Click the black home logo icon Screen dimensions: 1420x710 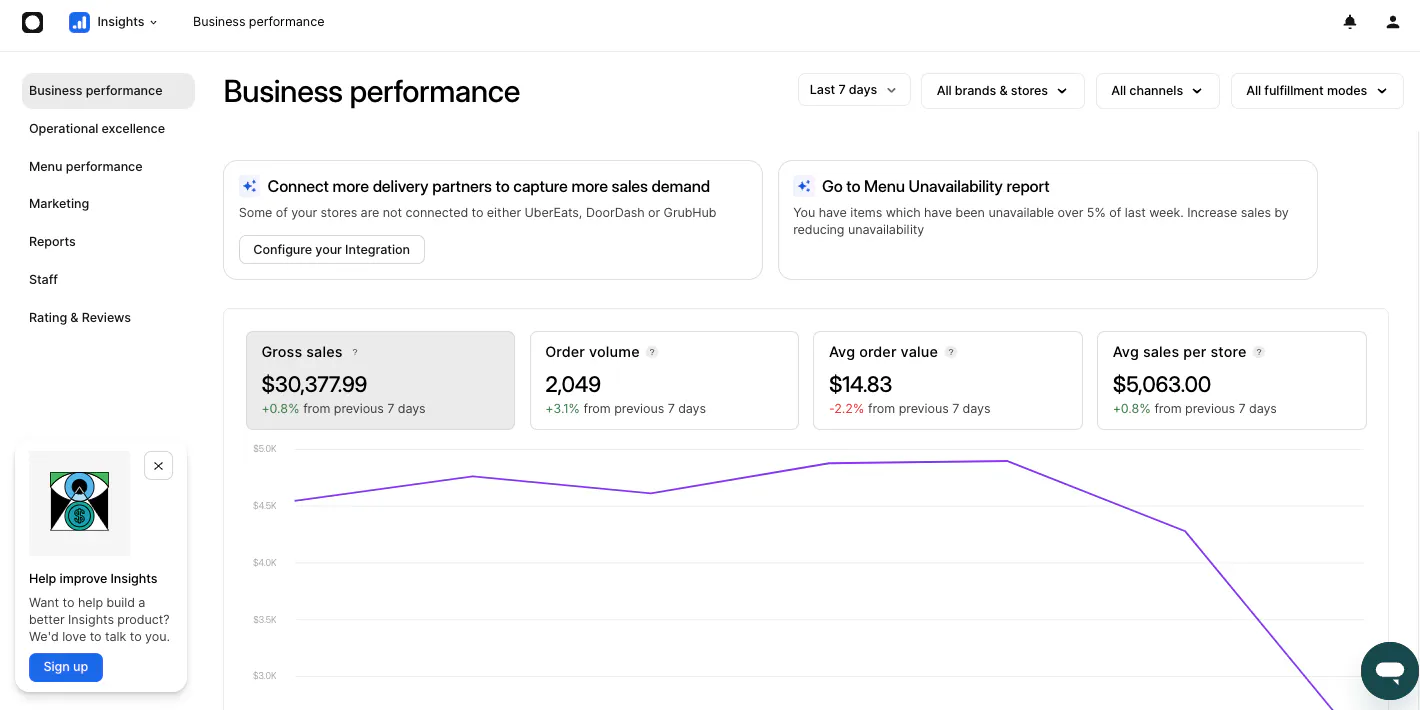point(33,22)
